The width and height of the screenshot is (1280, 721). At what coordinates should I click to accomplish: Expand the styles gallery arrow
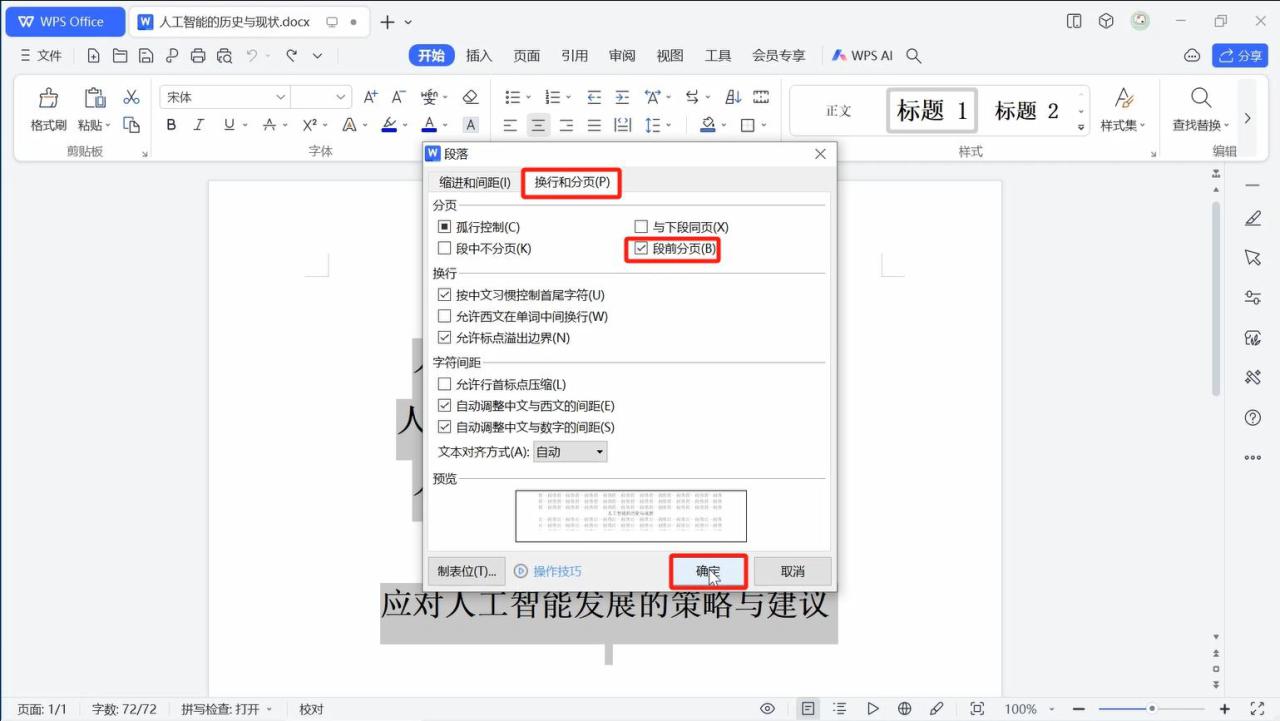pos(1081,127)
